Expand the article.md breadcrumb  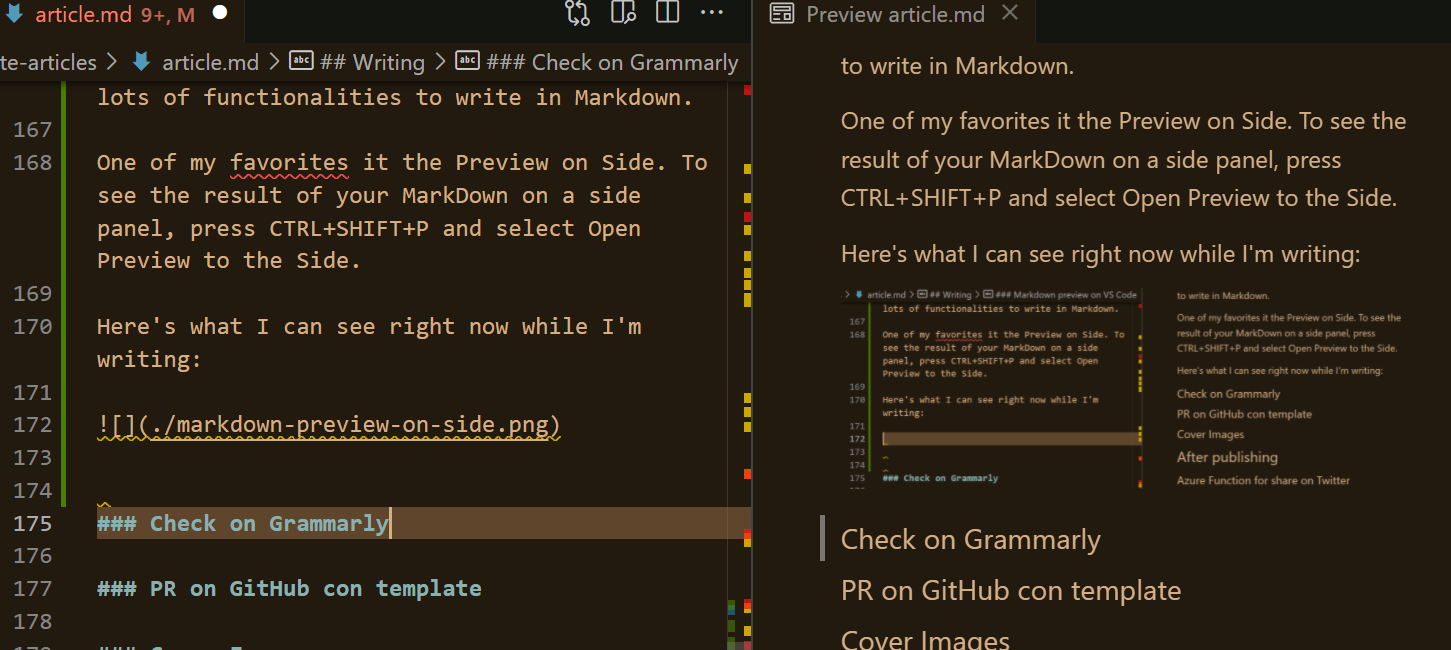click(x=210, y=62)
